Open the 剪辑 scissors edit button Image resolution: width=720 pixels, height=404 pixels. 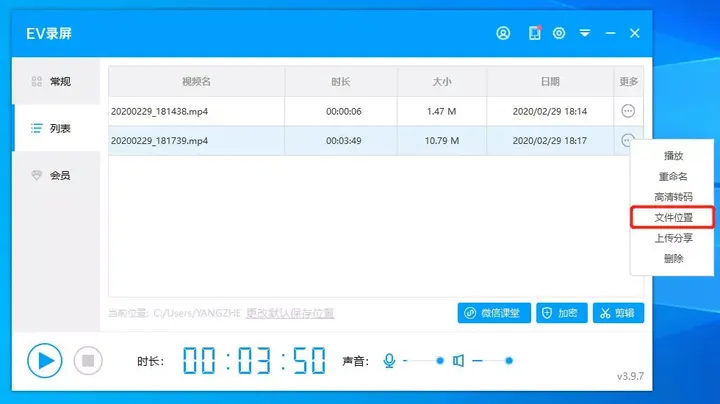tap(618, 313)
